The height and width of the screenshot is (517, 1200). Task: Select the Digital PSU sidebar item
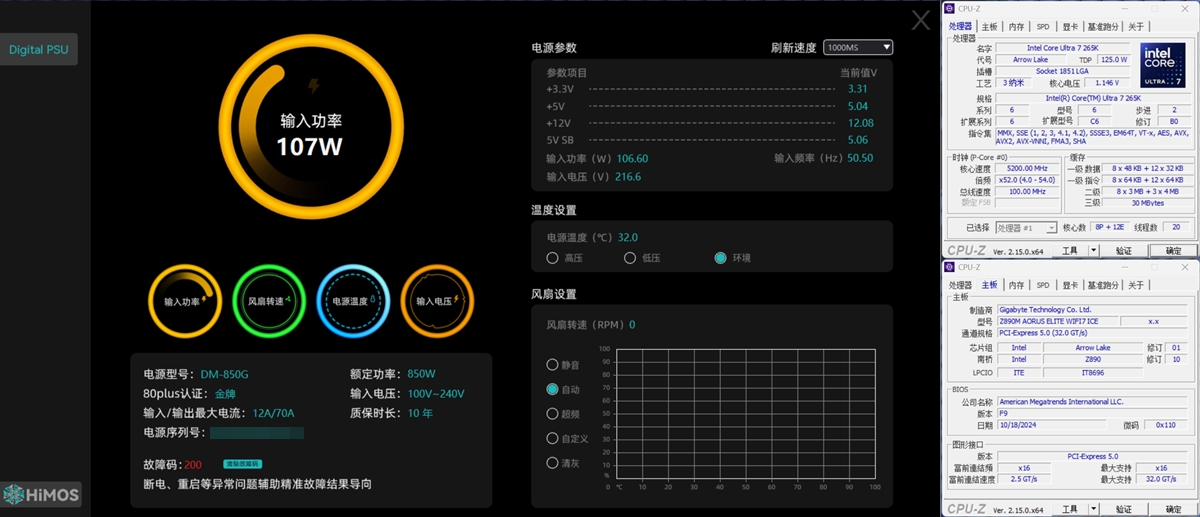pyautogui.click(x=39, y=49)
